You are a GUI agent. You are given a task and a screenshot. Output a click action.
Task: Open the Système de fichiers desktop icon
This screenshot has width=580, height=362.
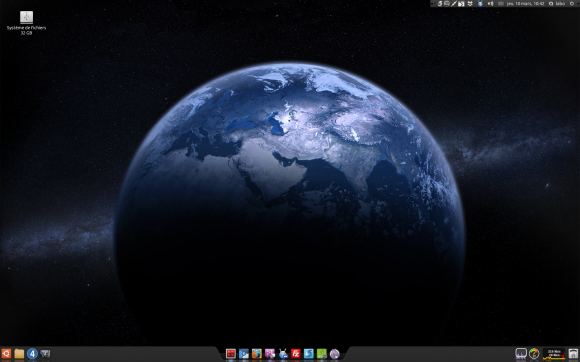(x=26, y=22)
